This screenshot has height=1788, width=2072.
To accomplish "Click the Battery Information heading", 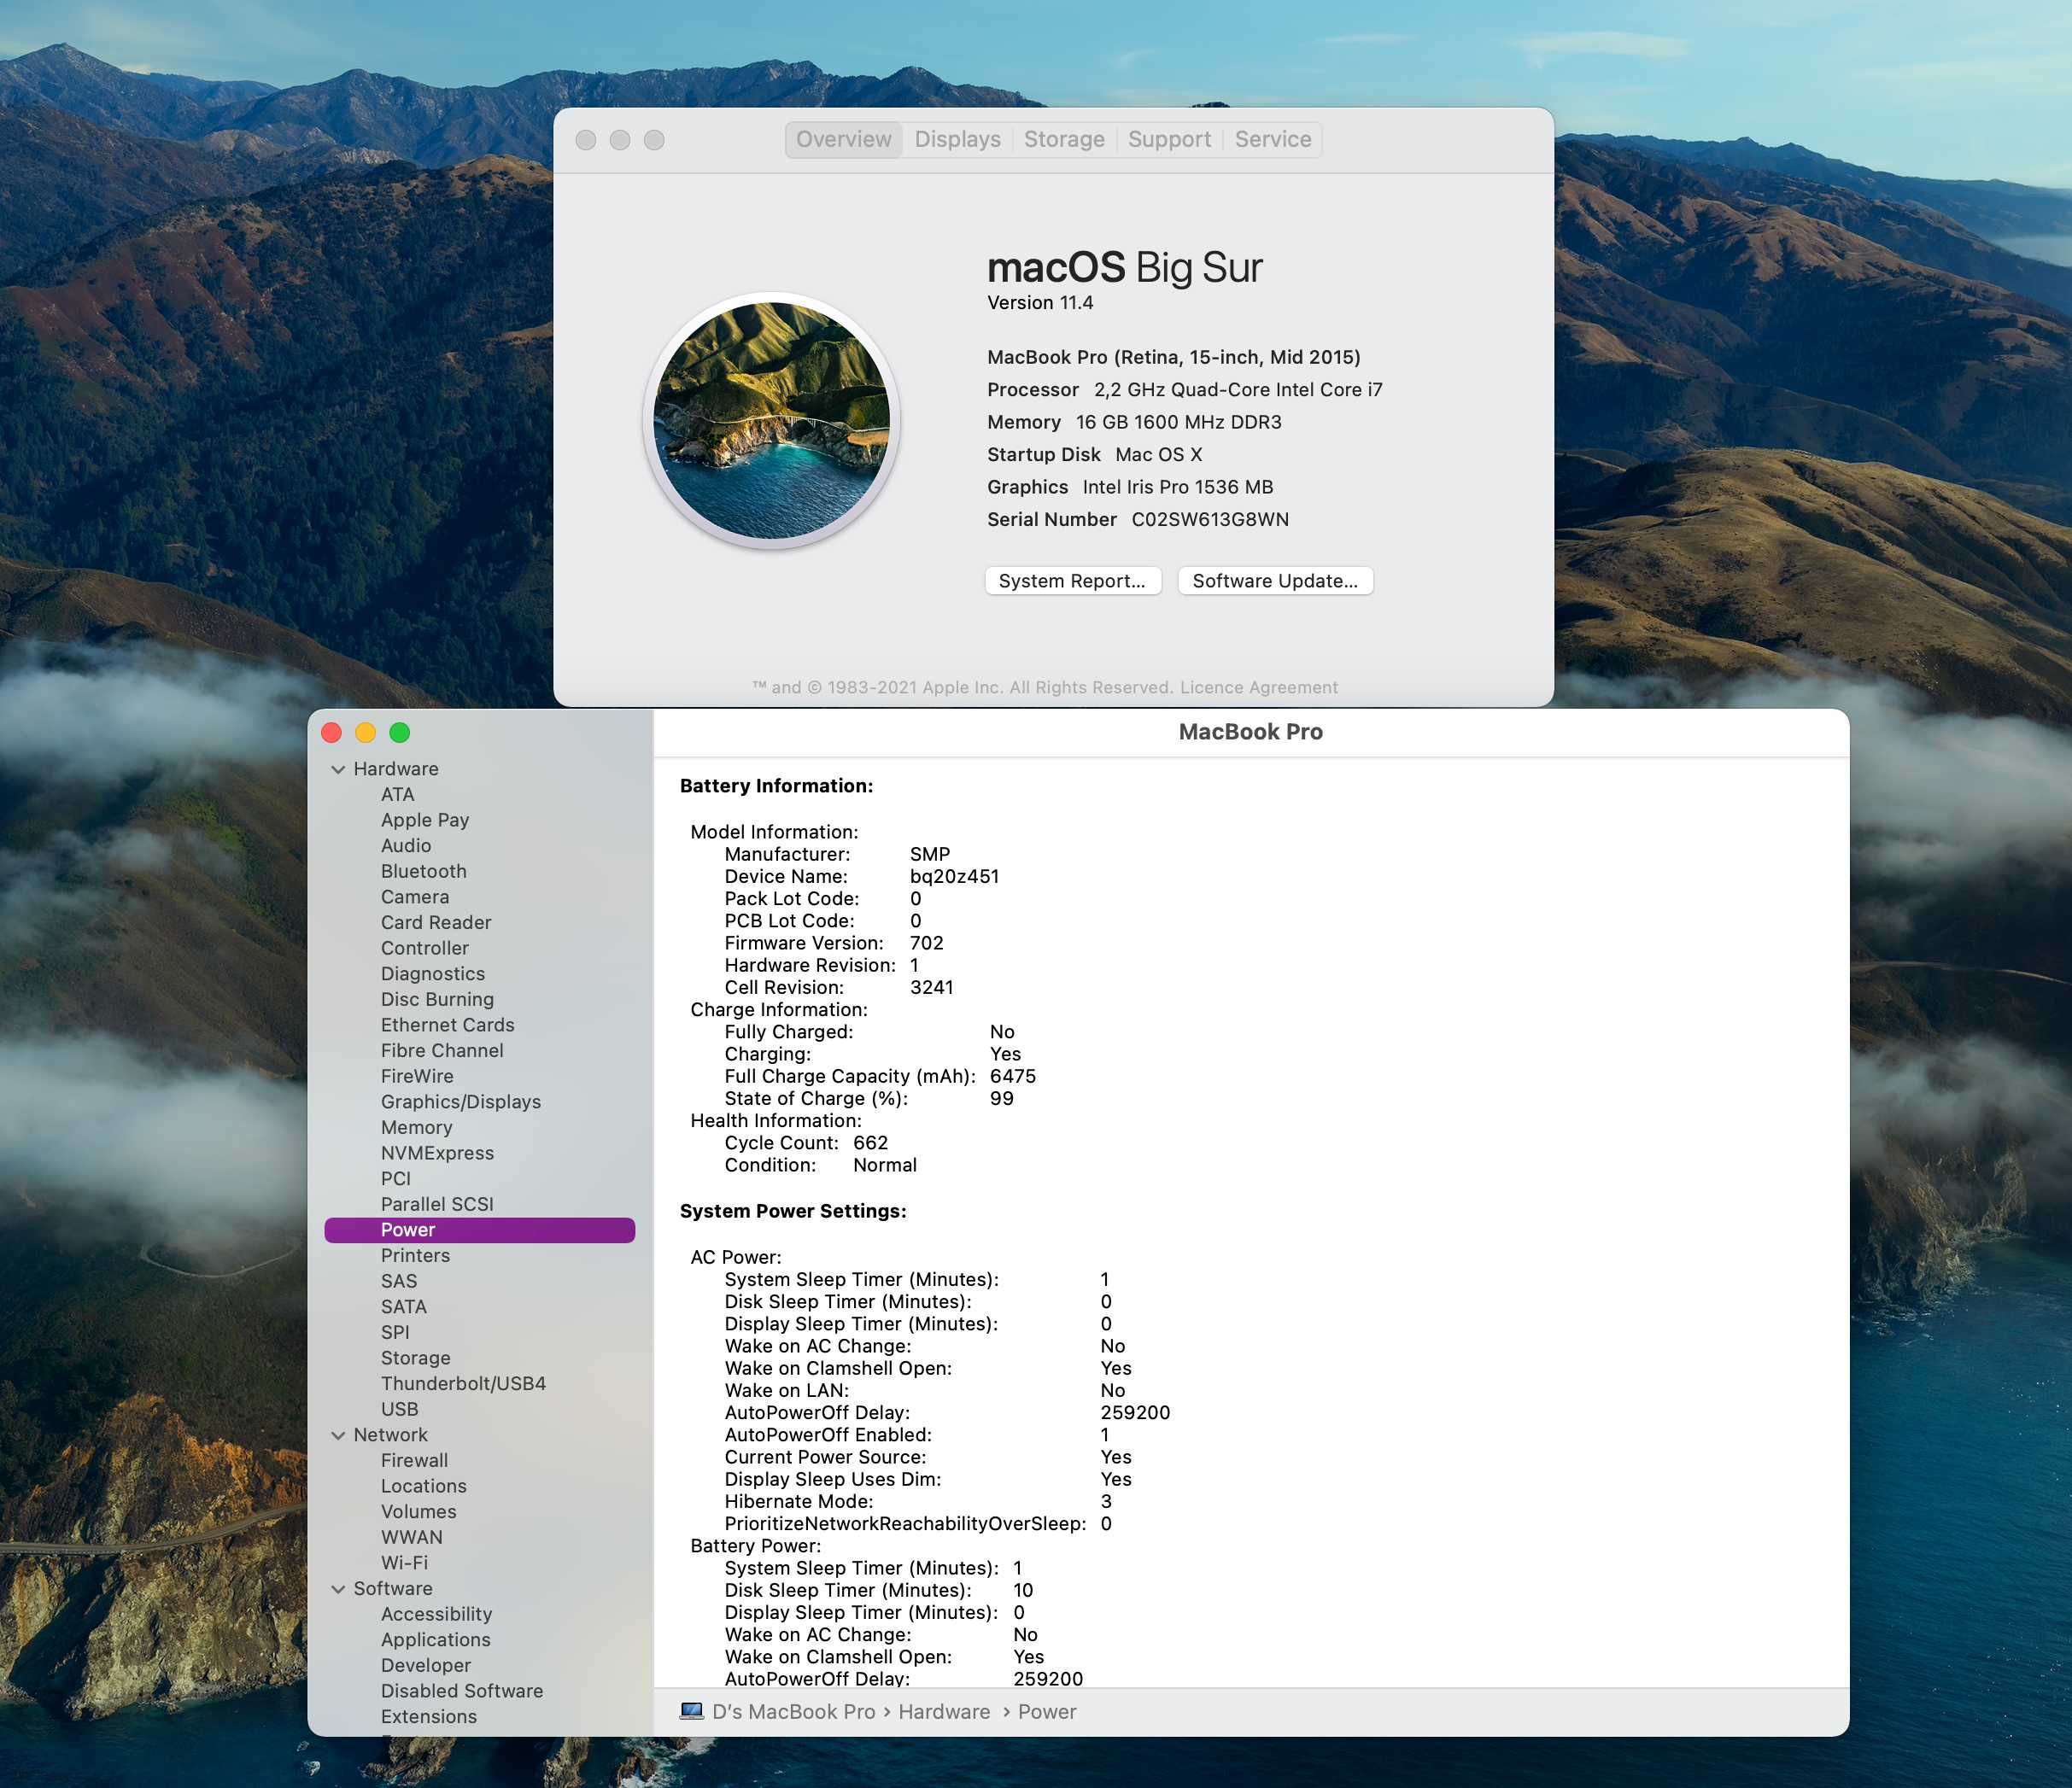I will (x=776, y=786).
